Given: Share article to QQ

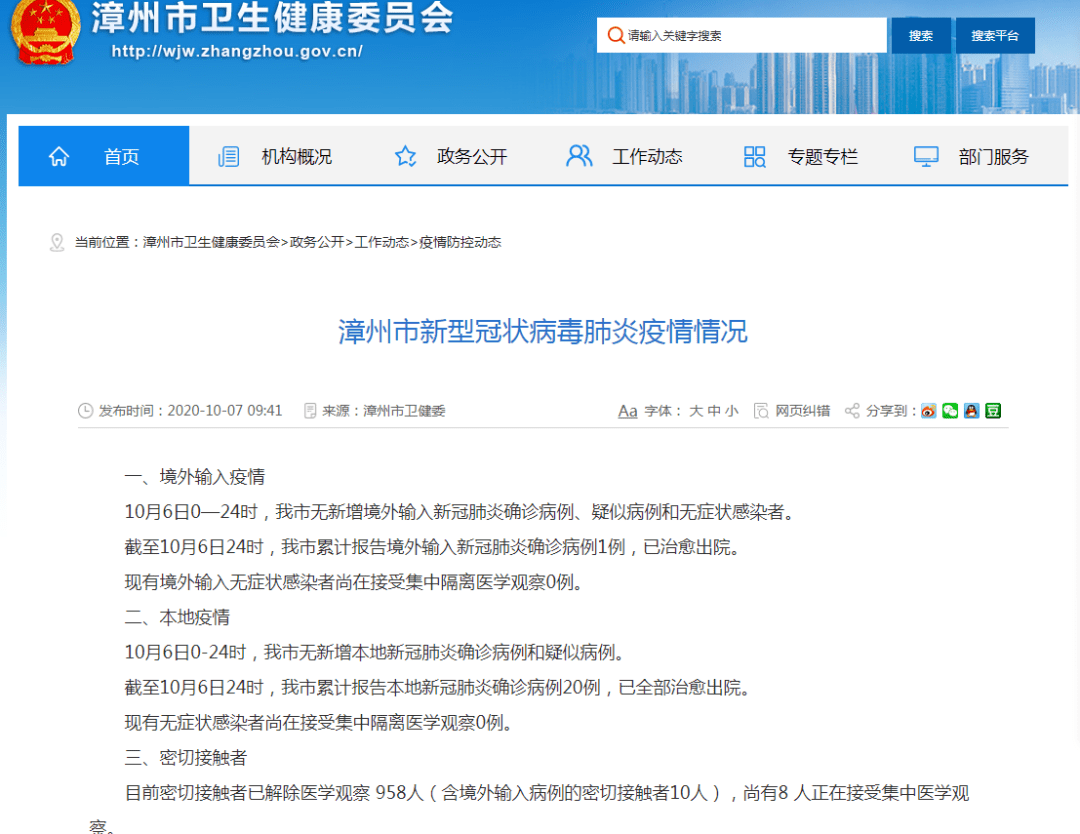Looking at the screenshot, I should [971, 410].
